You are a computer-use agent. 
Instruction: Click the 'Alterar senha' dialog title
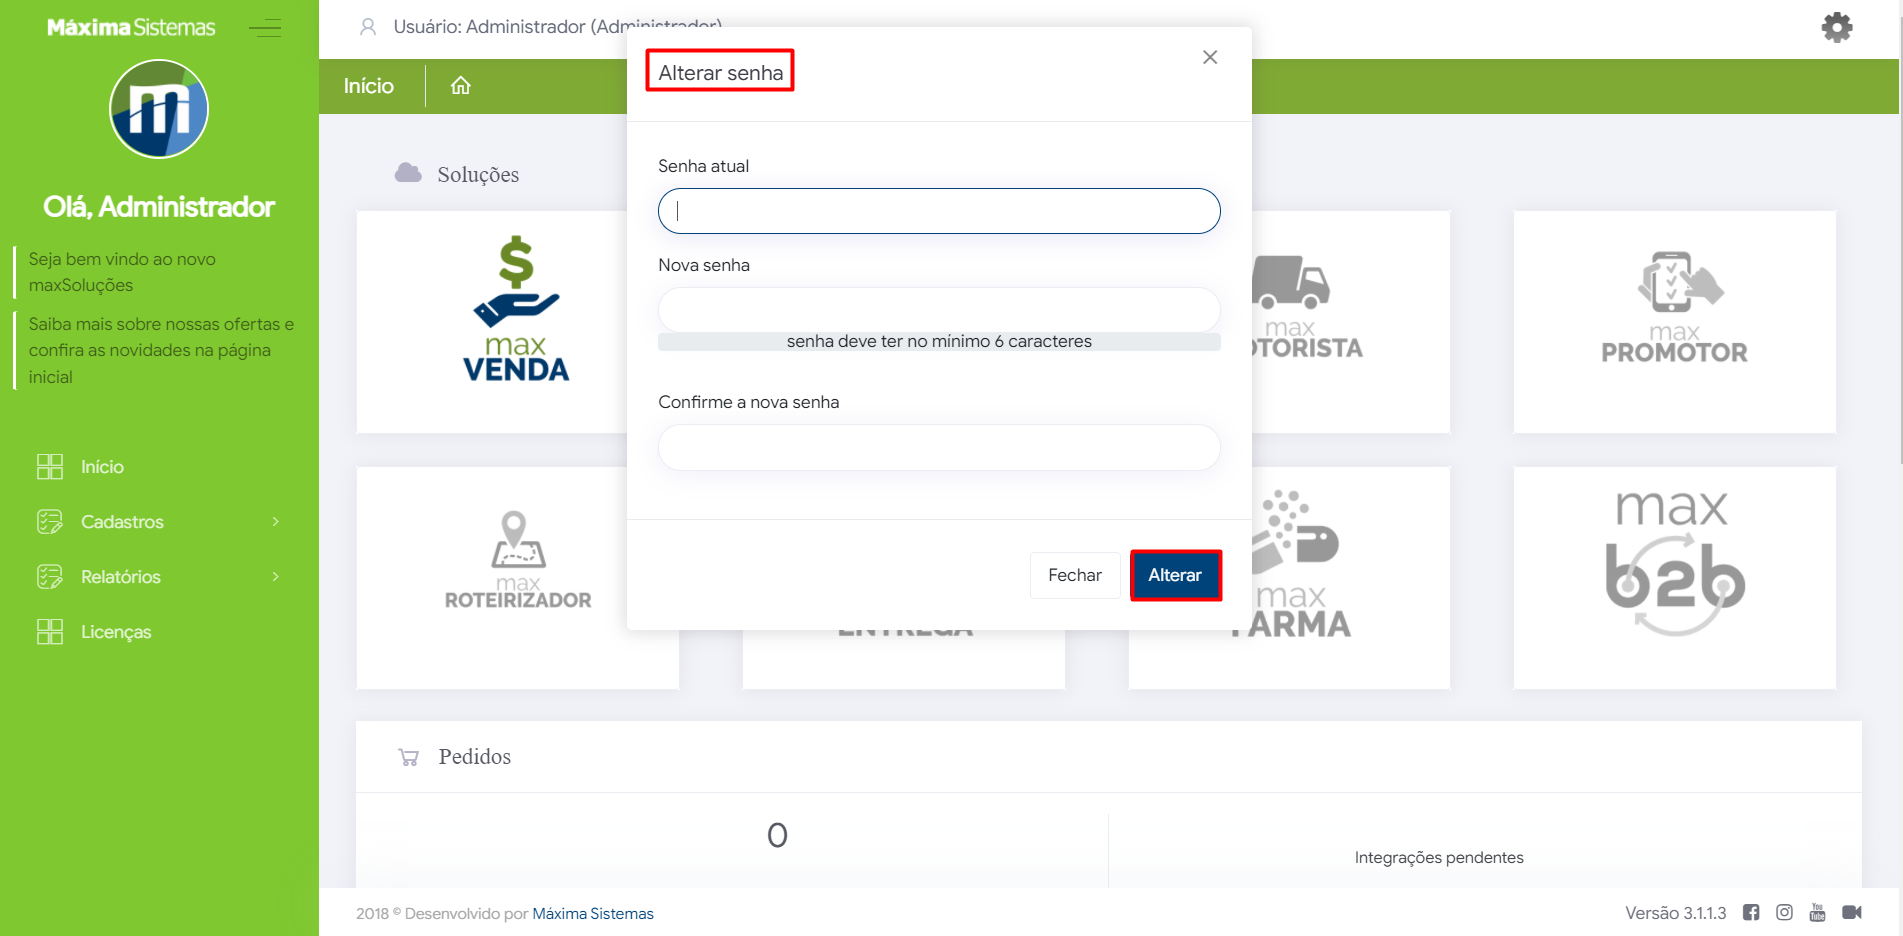[x=721, y=72]
